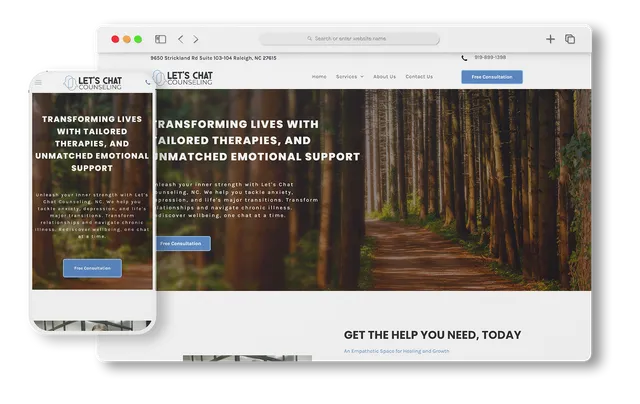
Task: Open the About Us page
Action: (384, 77)
